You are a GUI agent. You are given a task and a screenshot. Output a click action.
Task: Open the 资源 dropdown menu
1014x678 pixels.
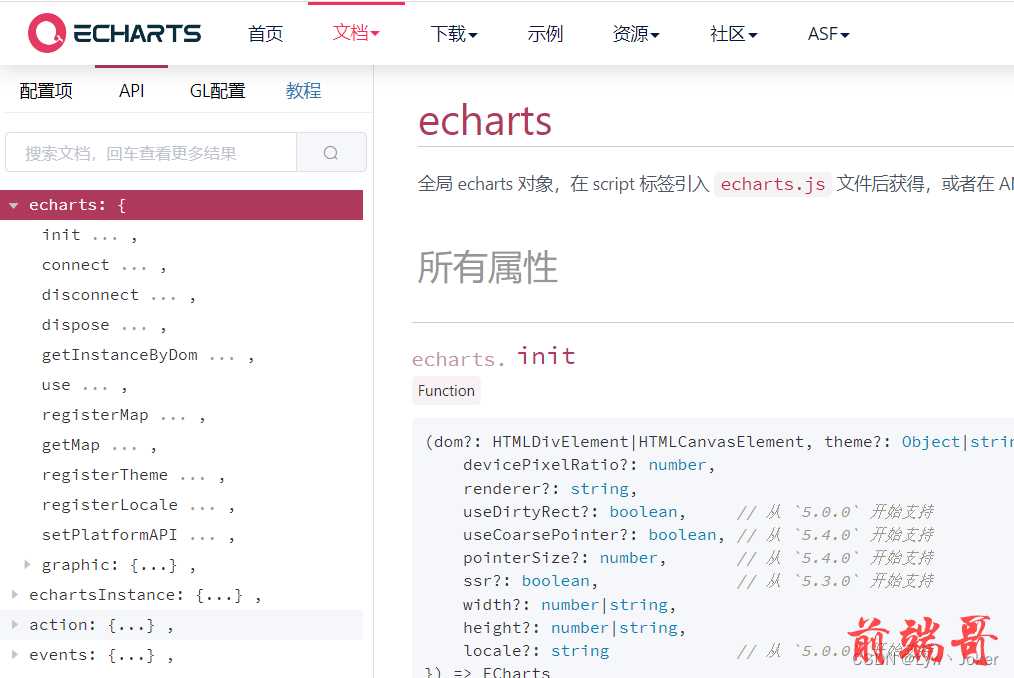pos(636,34)
